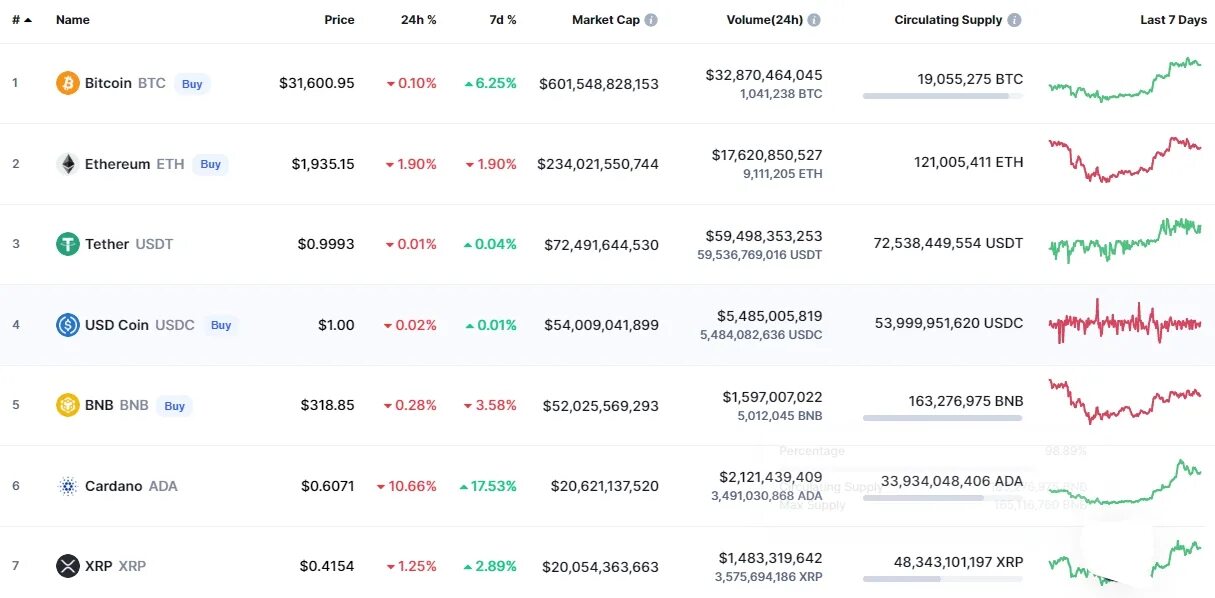
Task: Open Bitcoin last 7 days sparkline chart
Action: 1125,80
